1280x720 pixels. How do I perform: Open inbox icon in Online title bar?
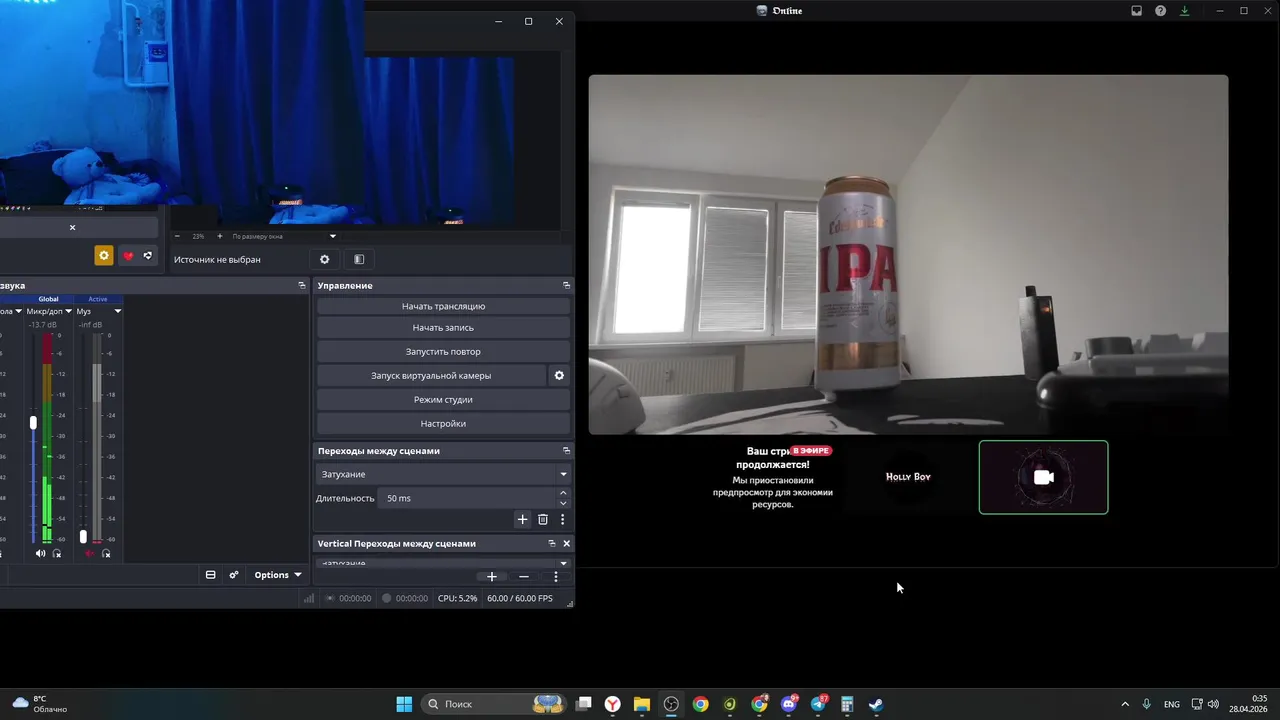click(x=1136, y=11)
